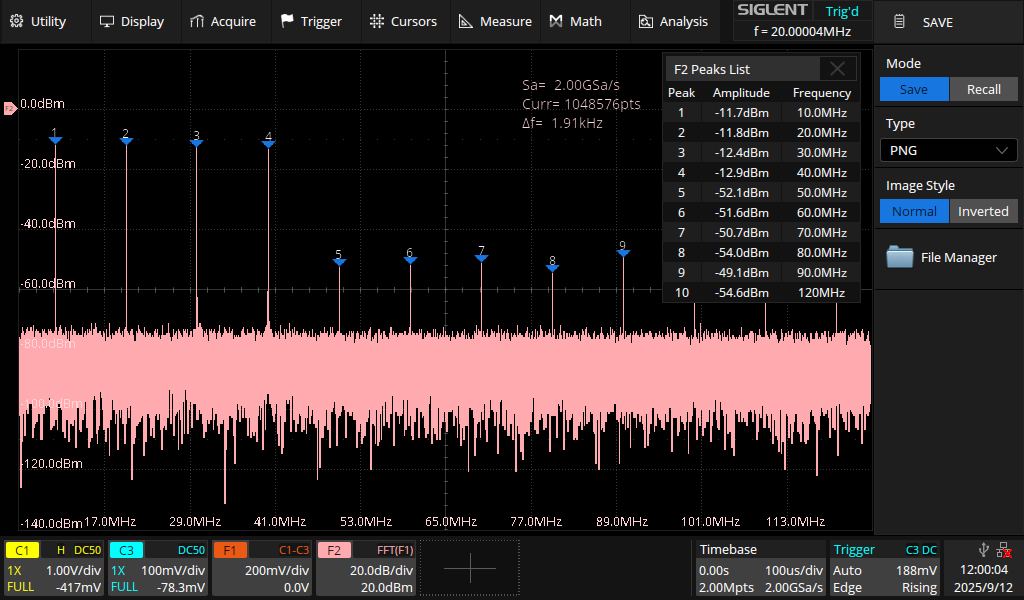Close the F2 Peaks List panel
The height and width of the screenshot is (600, 1024).
pos(838,69)
